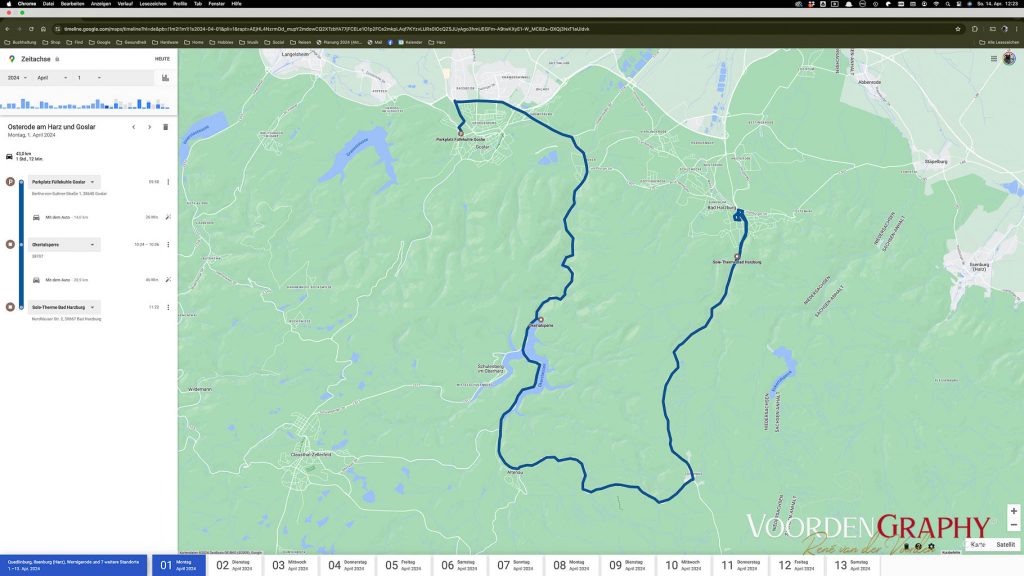Click the HEUTE button
This screenshot has height=576, width=1024.
tap(162, 59)
